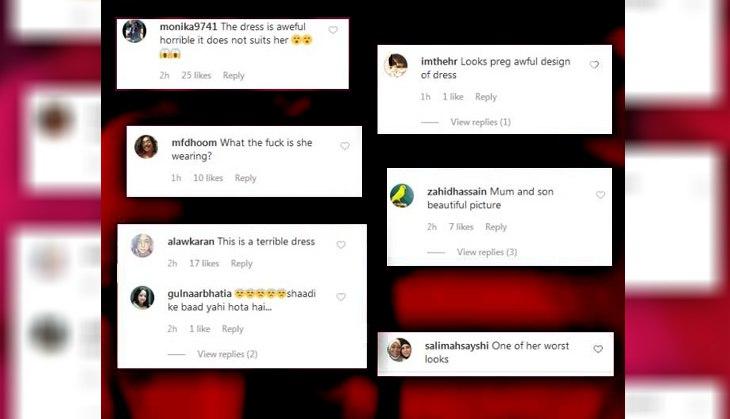
Task: Reply to monika9741's comment
Action: point(234,75)
